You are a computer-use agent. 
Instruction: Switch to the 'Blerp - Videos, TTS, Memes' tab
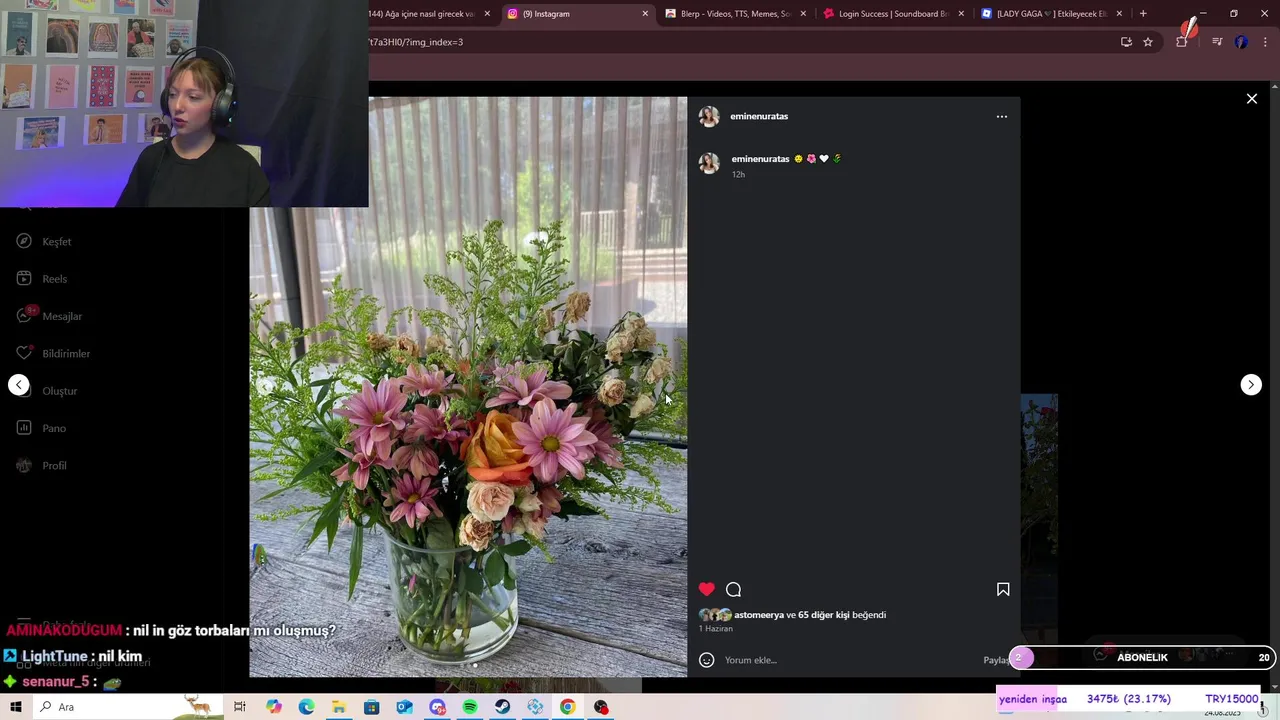[x=734, y=14]
